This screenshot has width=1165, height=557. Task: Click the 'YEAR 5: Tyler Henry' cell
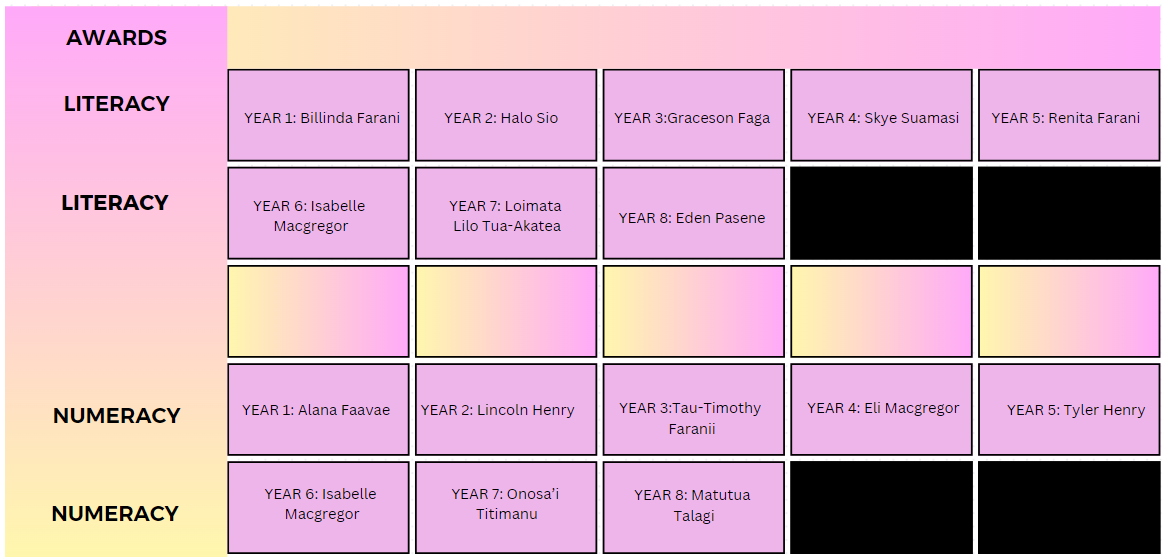click(1068, 409)
